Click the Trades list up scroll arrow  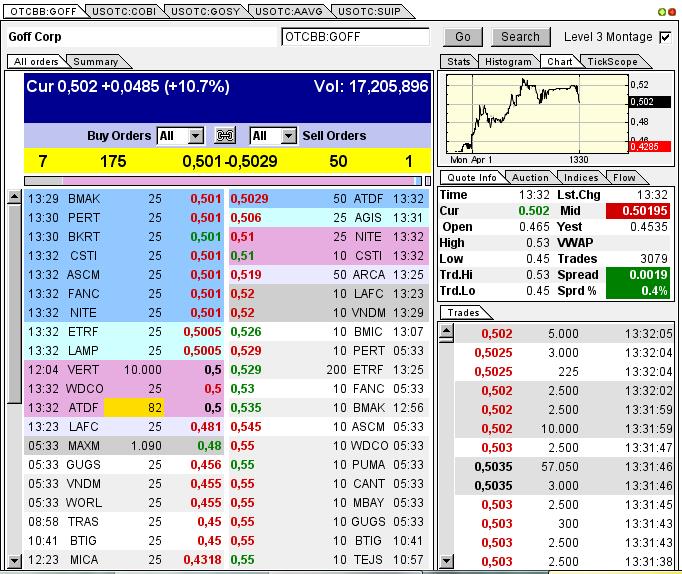pos(446,331)
